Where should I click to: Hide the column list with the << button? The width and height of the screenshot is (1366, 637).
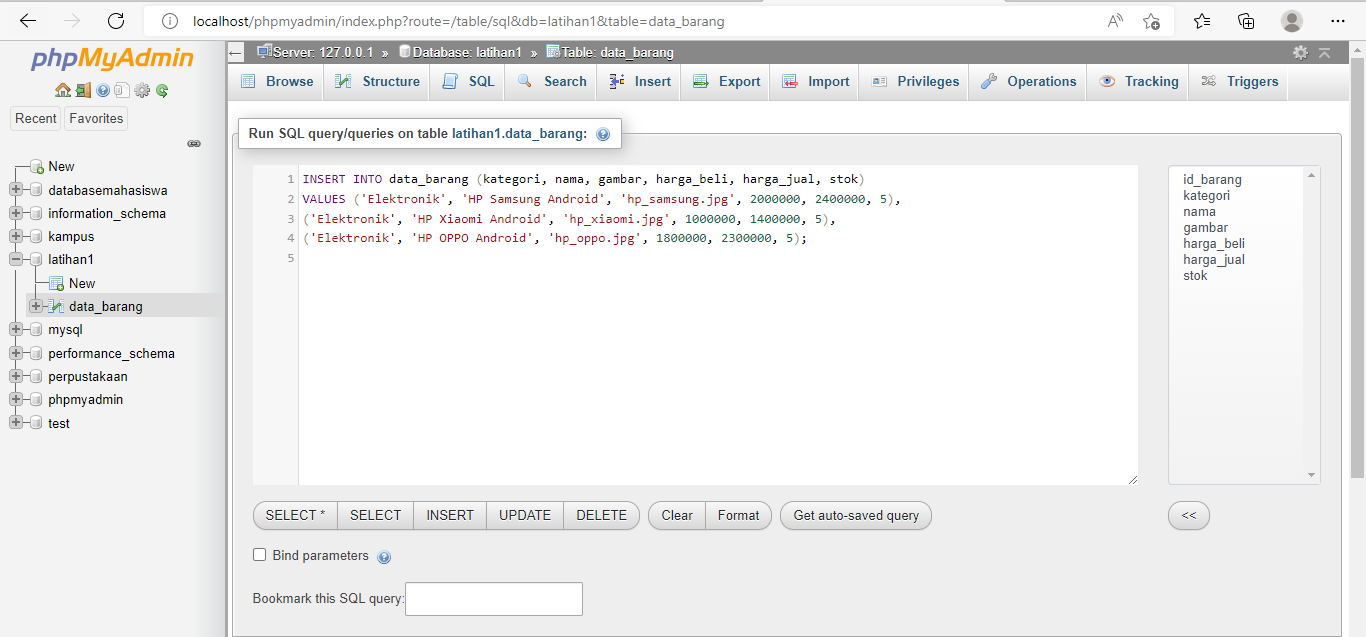(x=1188, y=515)
